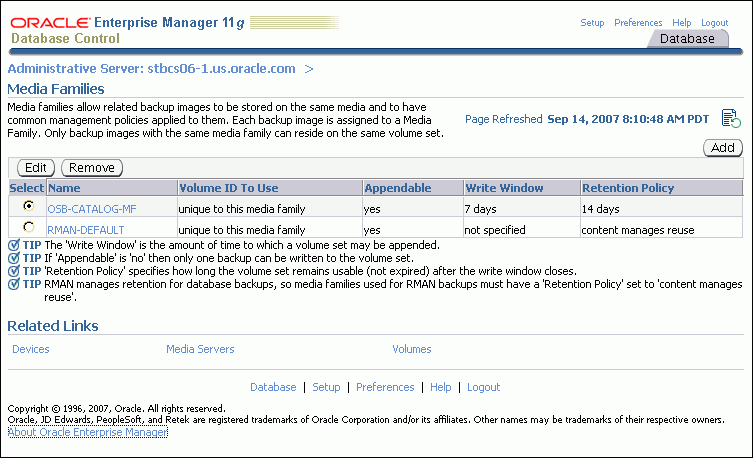Select the OSB-CATALOG-MF radio button
This screenshot has width=753, height=458.
point(28,205)
